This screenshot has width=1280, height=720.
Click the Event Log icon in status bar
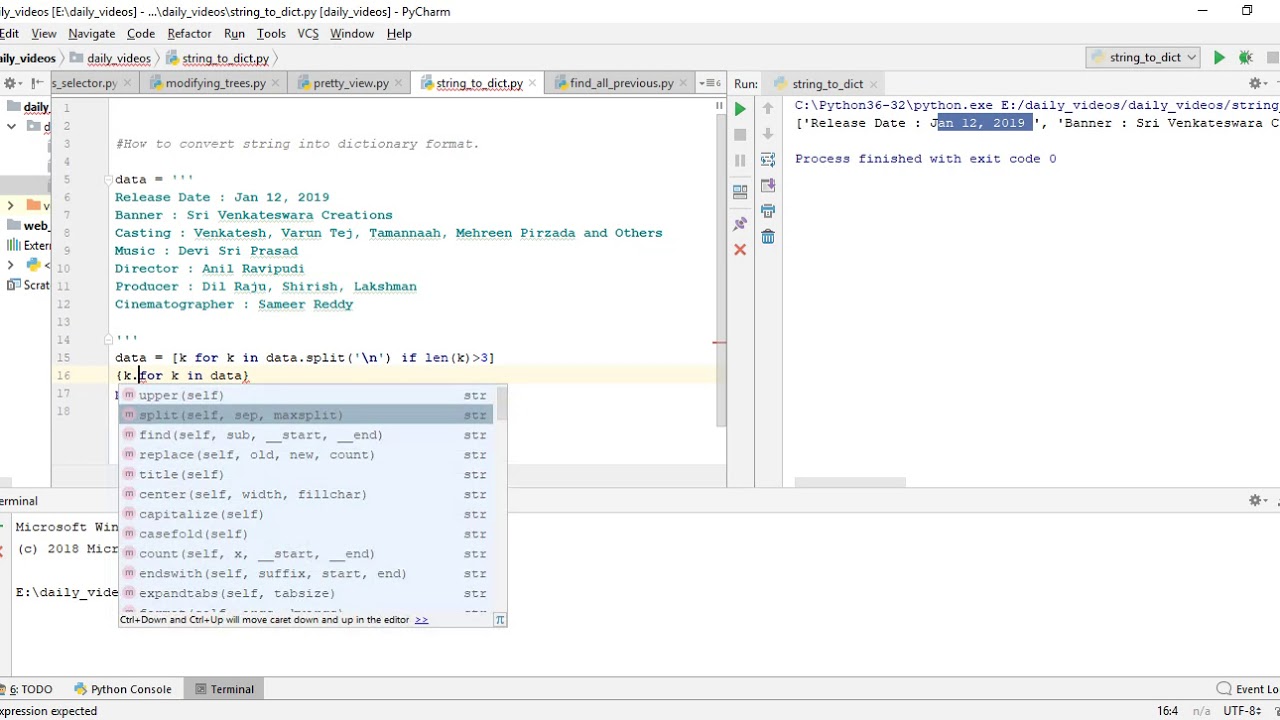tap(1224, 689)
